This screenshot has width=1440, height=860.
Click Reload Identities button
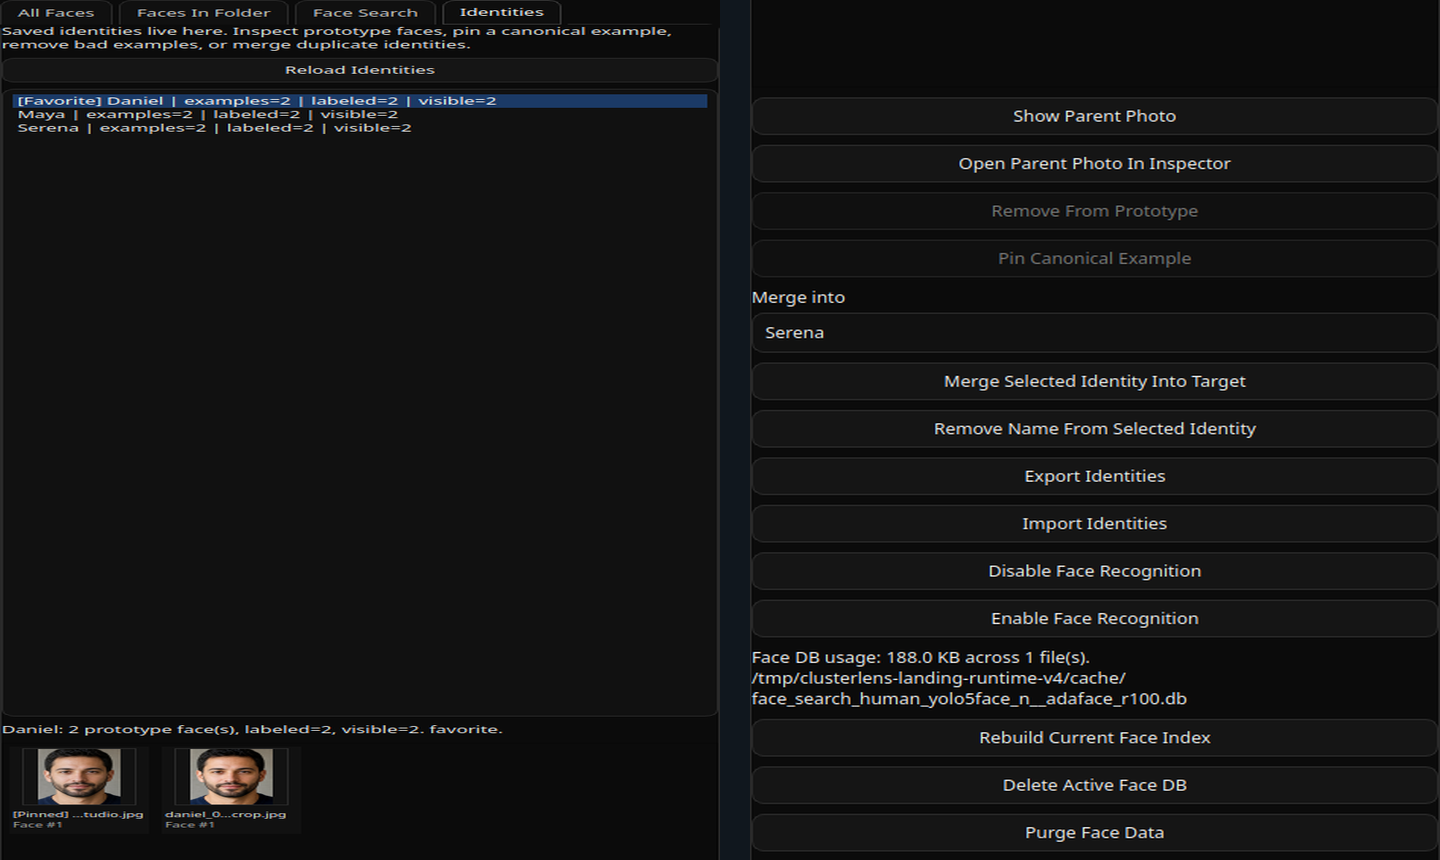pyautogui.click(x=360, y=70)
